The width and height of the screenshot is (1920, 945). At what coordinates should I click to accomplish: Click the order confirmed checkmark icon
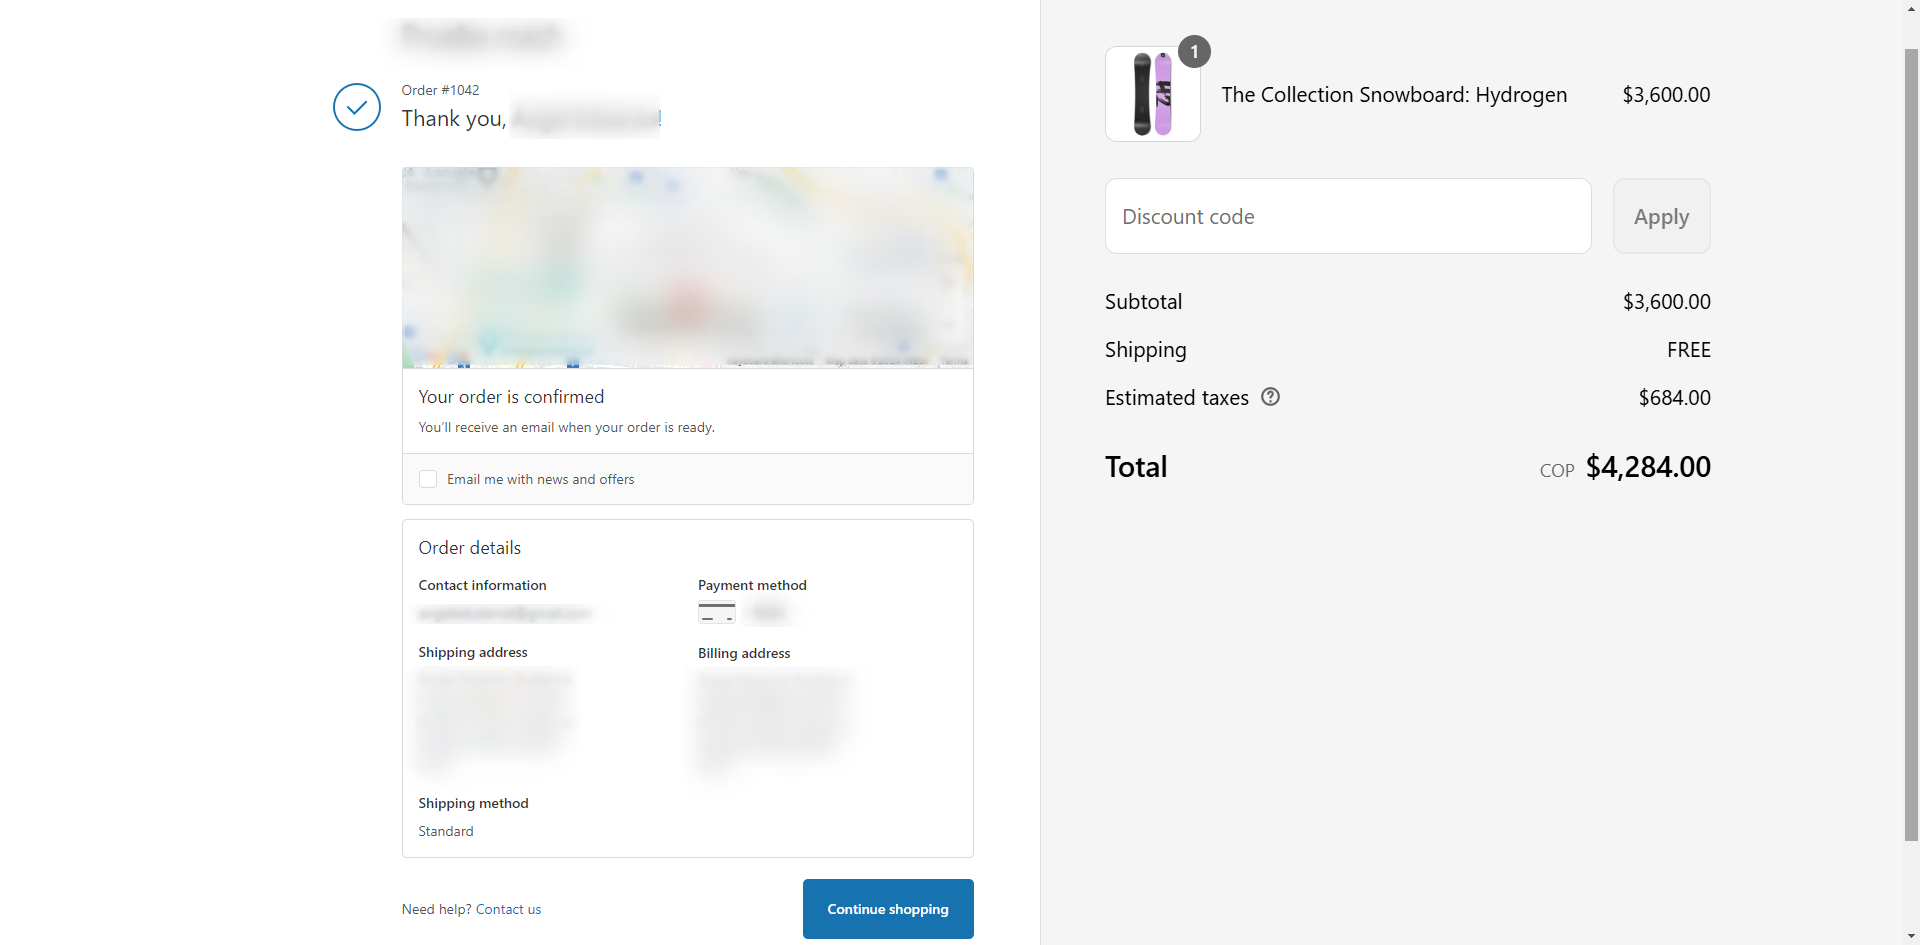pos(356,107)
